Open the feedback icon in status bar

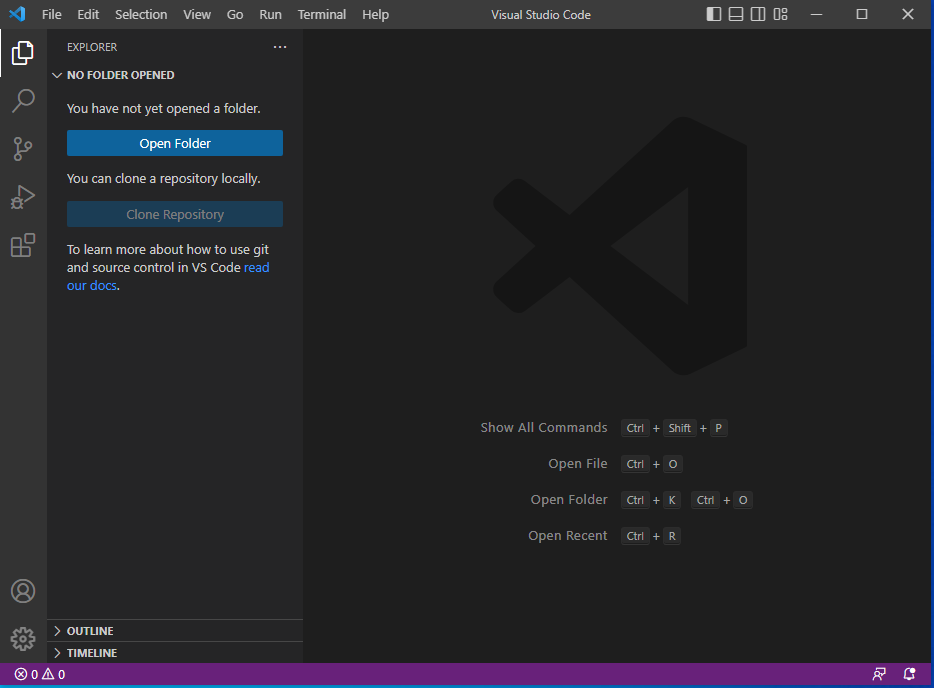click(x=879, y=674)
